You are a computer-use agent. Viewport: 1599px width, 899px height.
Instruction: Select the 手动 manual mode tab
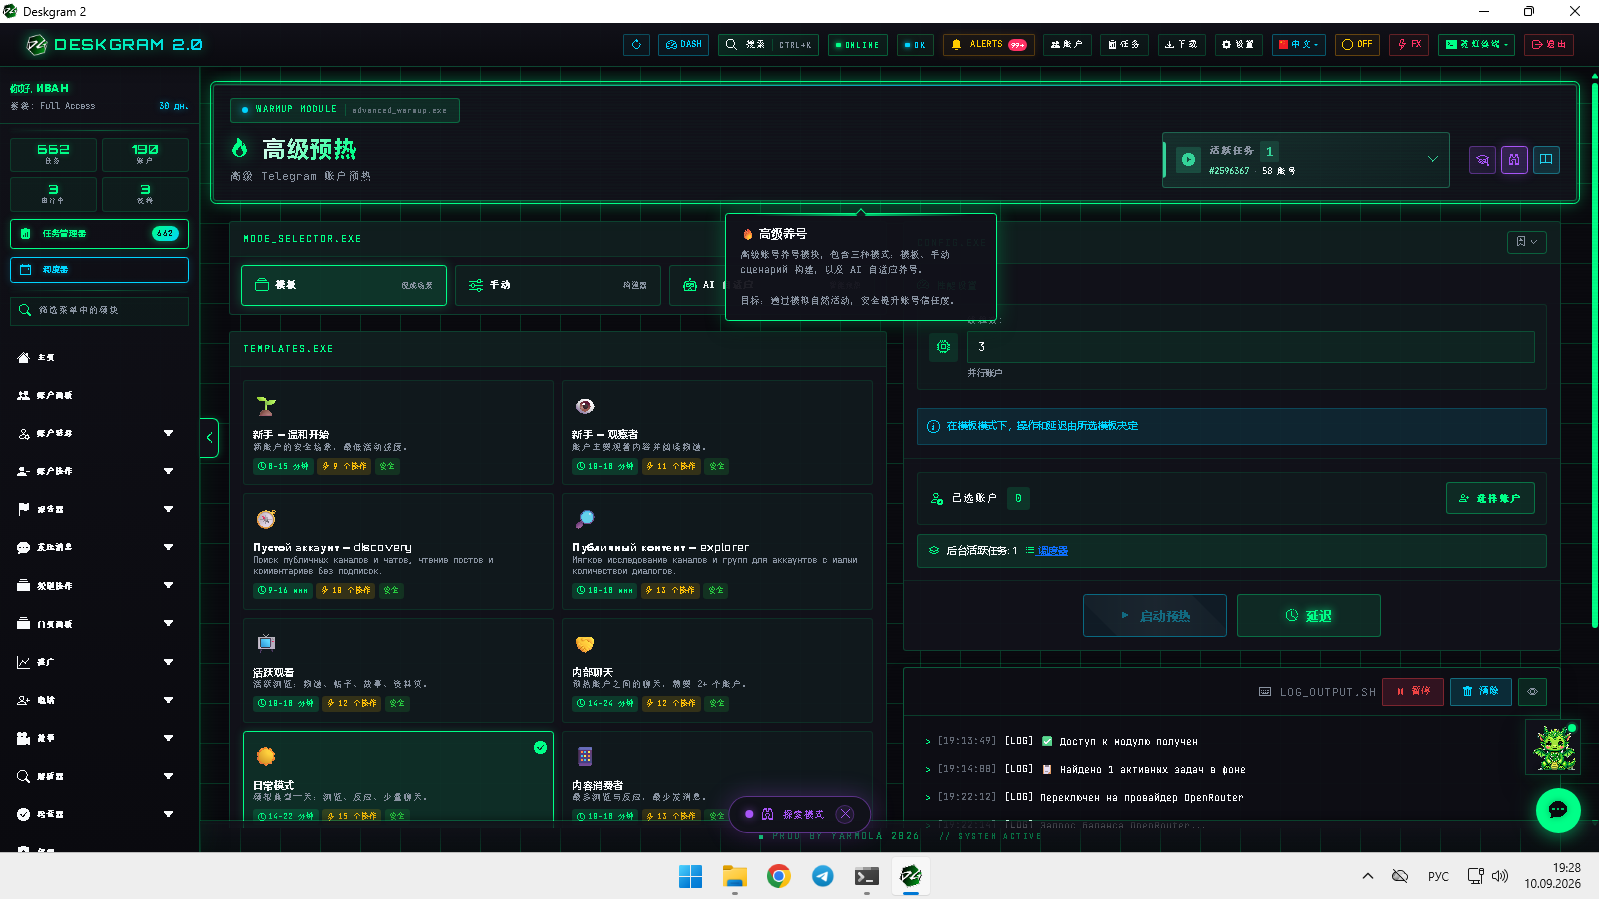(x=558, y=285)
